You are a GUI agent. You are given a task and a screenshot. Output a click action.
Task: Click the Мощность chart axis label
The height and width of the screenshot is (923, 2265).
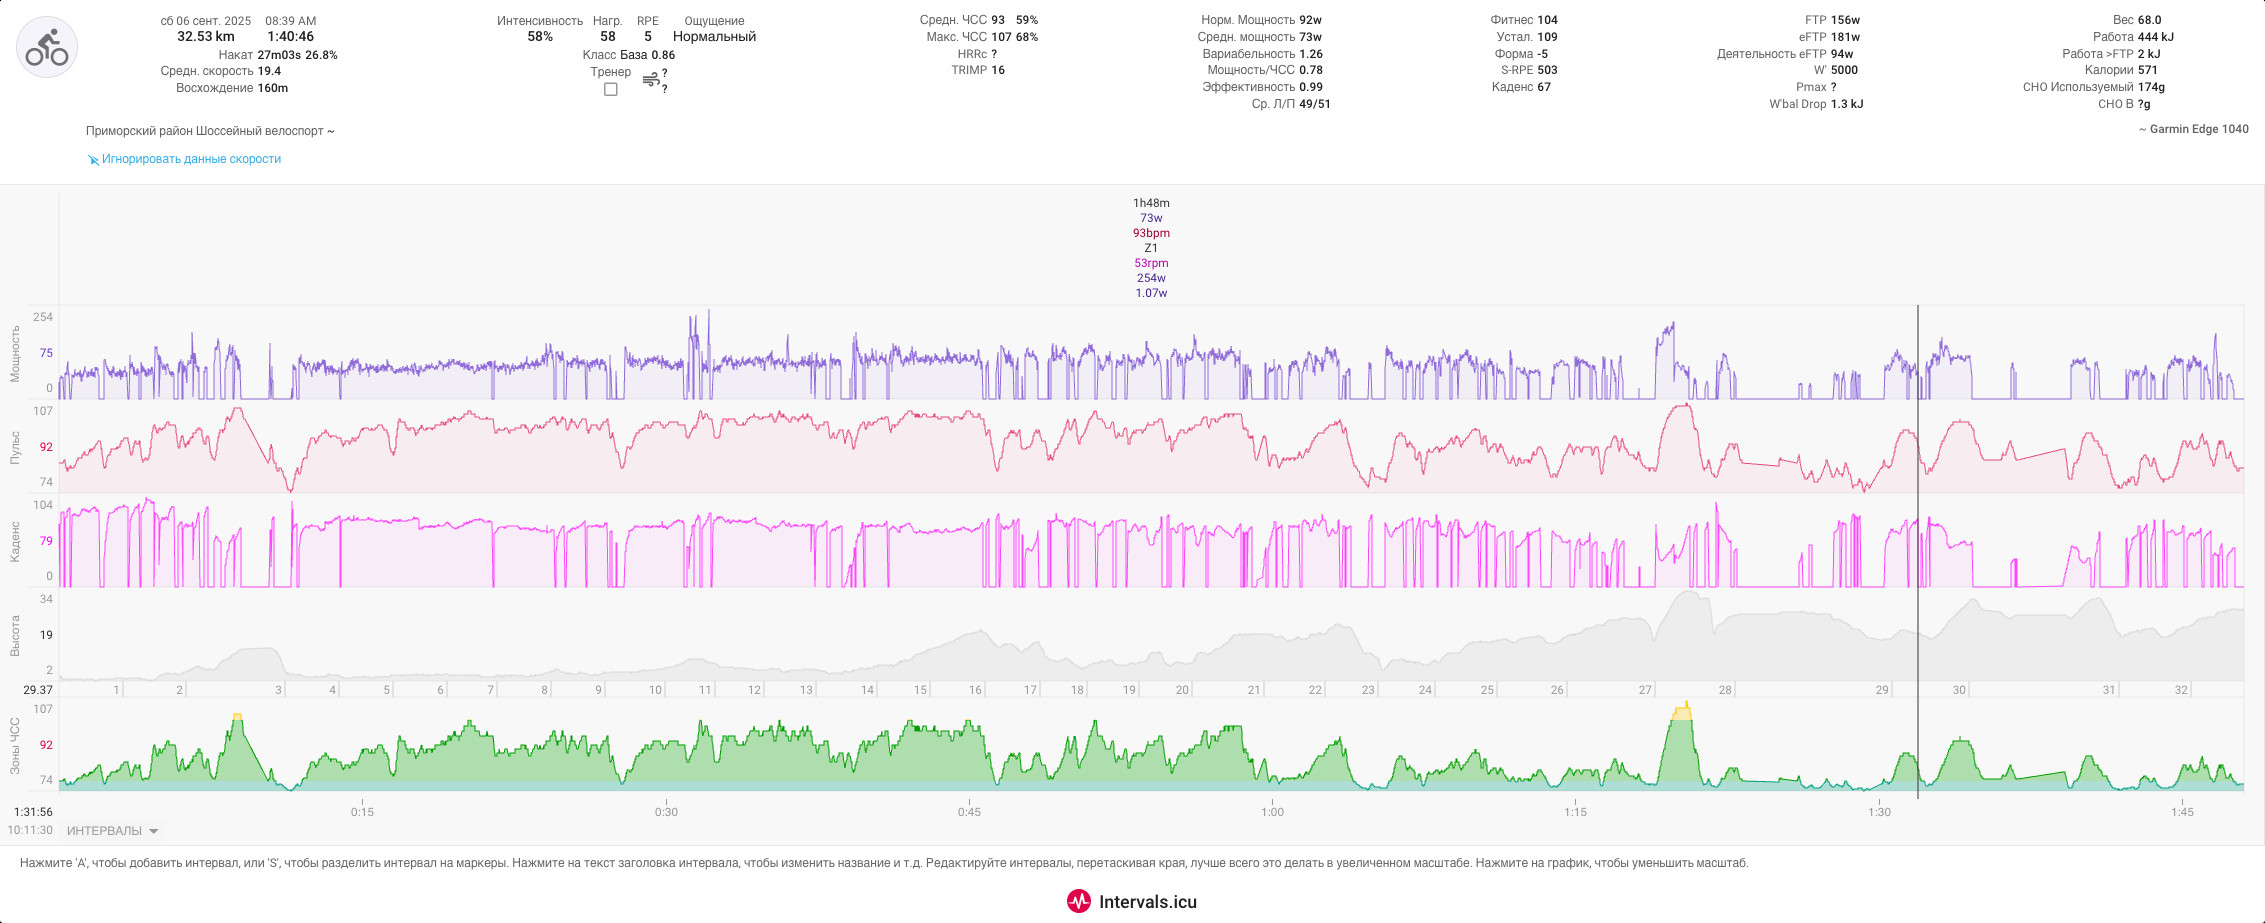(15, 353)
